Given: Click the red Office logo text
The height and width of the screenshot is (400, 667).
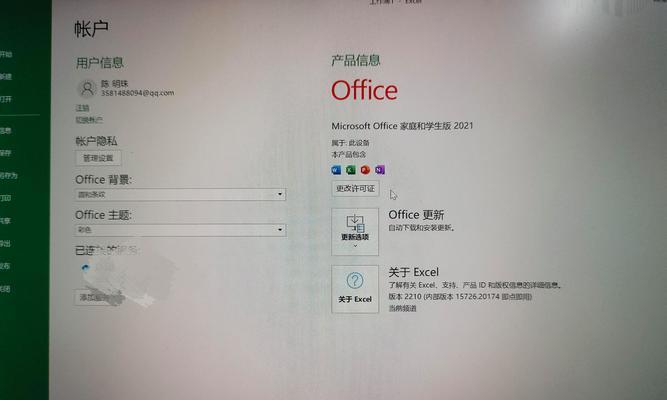Looking at the screenshot, I should (x=364, y=90).
